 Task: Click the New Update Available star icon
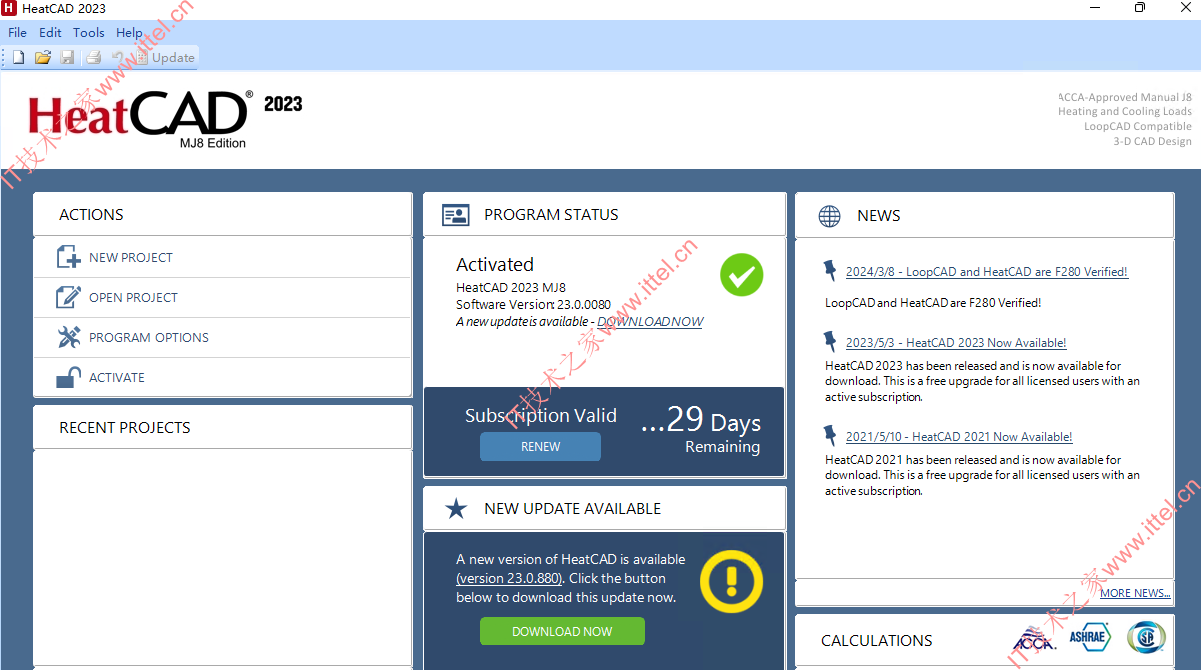(456, 509)
